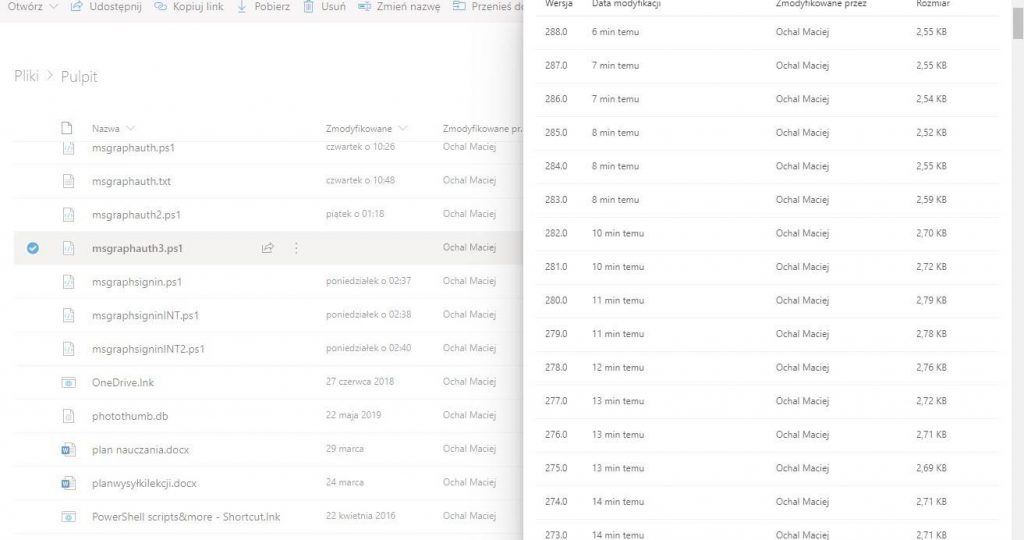Select version 288.0 in version history

555,32
